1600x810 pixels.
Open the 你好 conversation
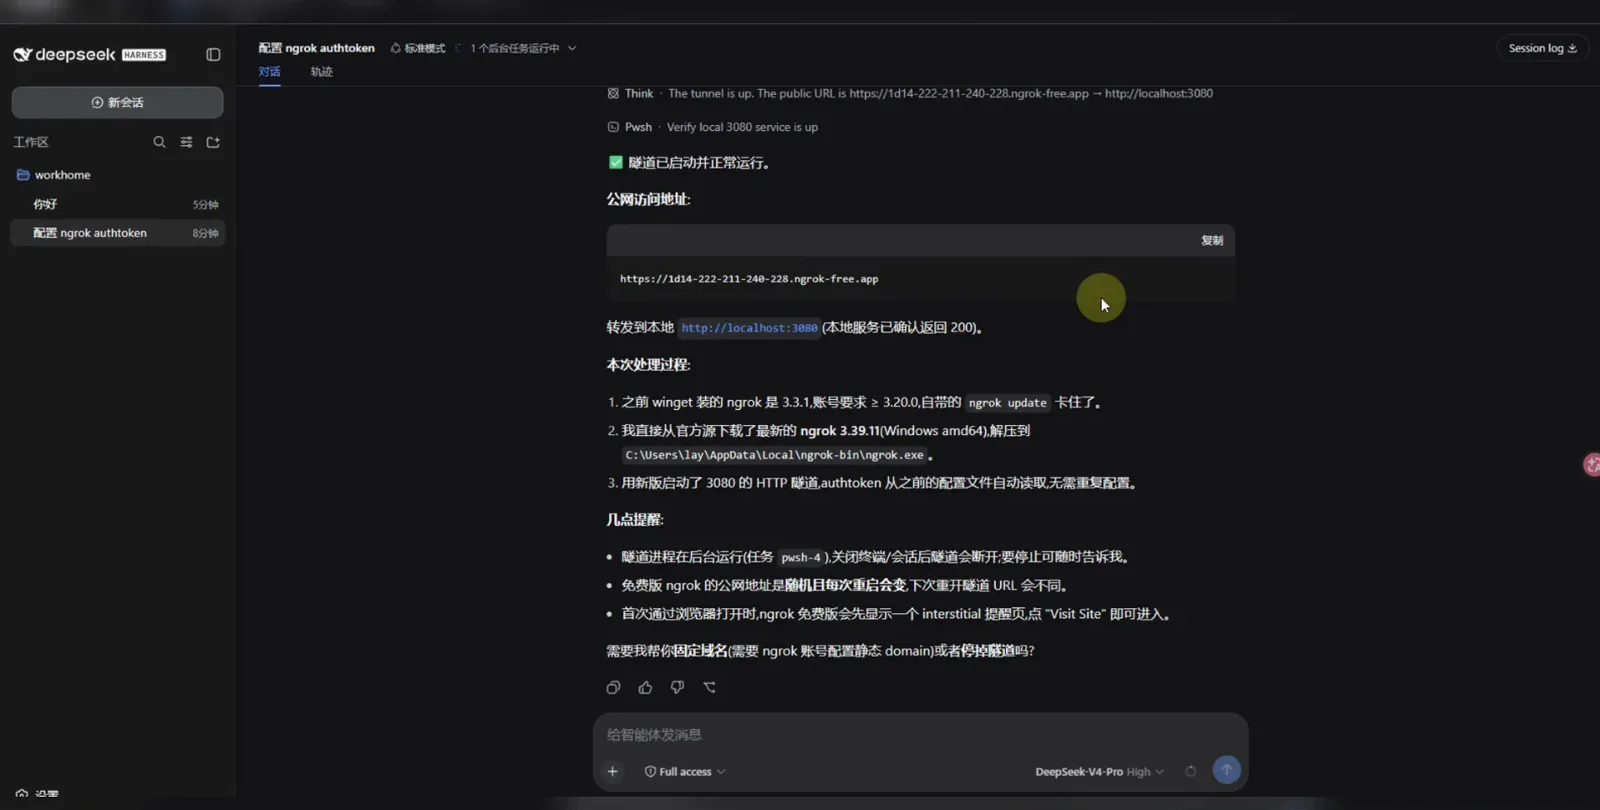pos(117,204)
